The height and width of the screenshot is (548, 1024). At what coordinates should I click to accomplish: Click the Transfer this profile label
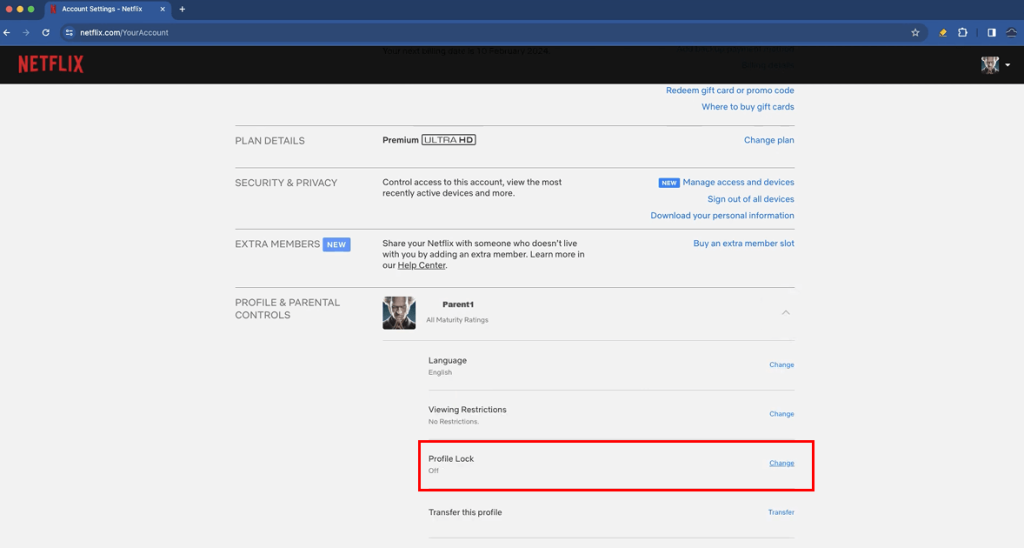(465, 512)
